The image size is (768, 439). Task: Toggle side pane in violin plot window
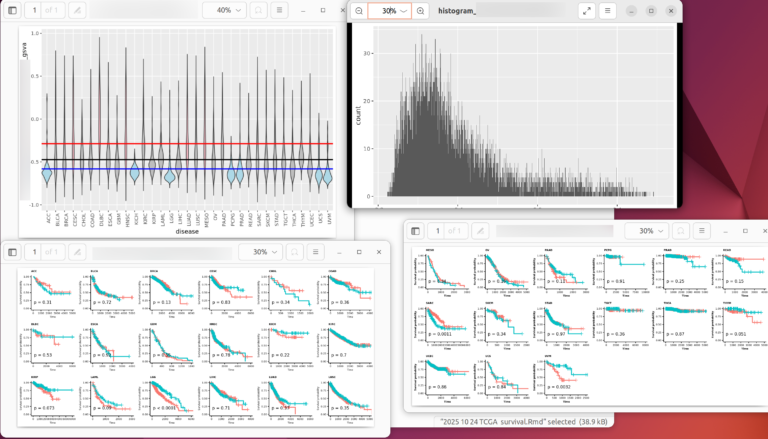(x=13, y=9)
